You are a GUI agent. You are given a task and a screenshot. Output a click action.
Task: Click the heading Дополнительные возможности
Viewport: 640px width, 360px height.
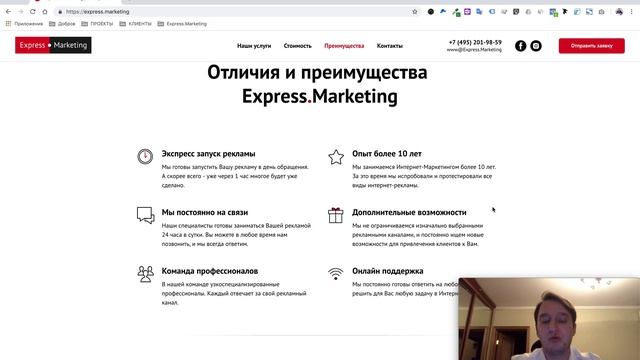tap(409, 212)
